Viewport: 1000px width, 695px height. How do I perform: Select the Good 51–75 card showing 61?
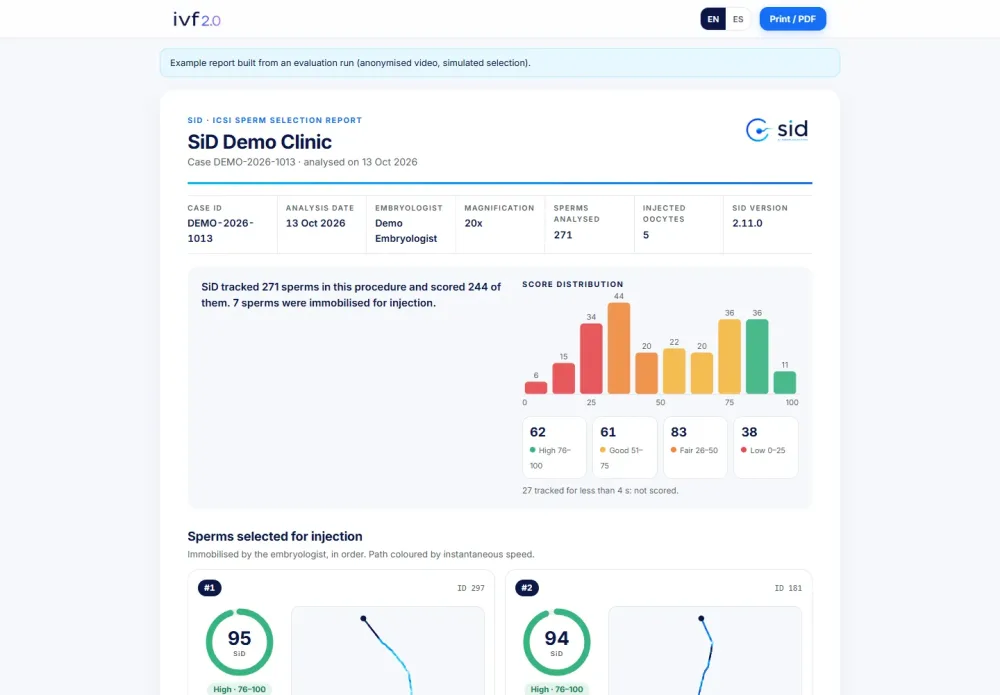tap(624, 447)
